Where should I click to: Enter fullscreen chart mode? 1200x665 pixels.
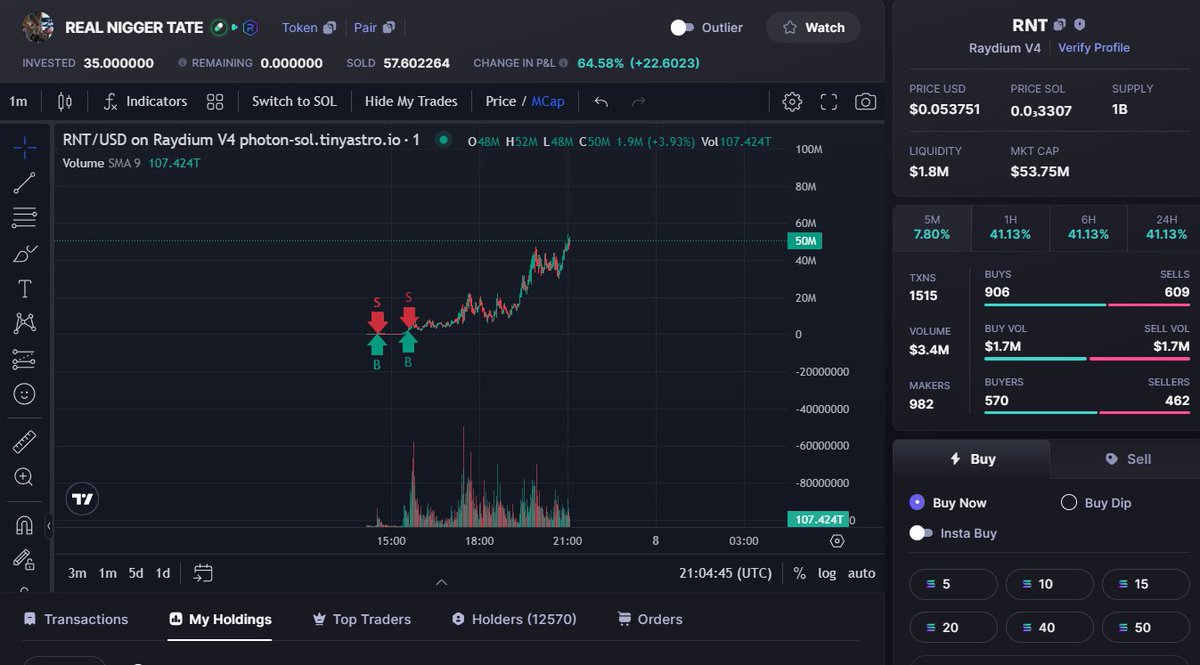[829, 101]
